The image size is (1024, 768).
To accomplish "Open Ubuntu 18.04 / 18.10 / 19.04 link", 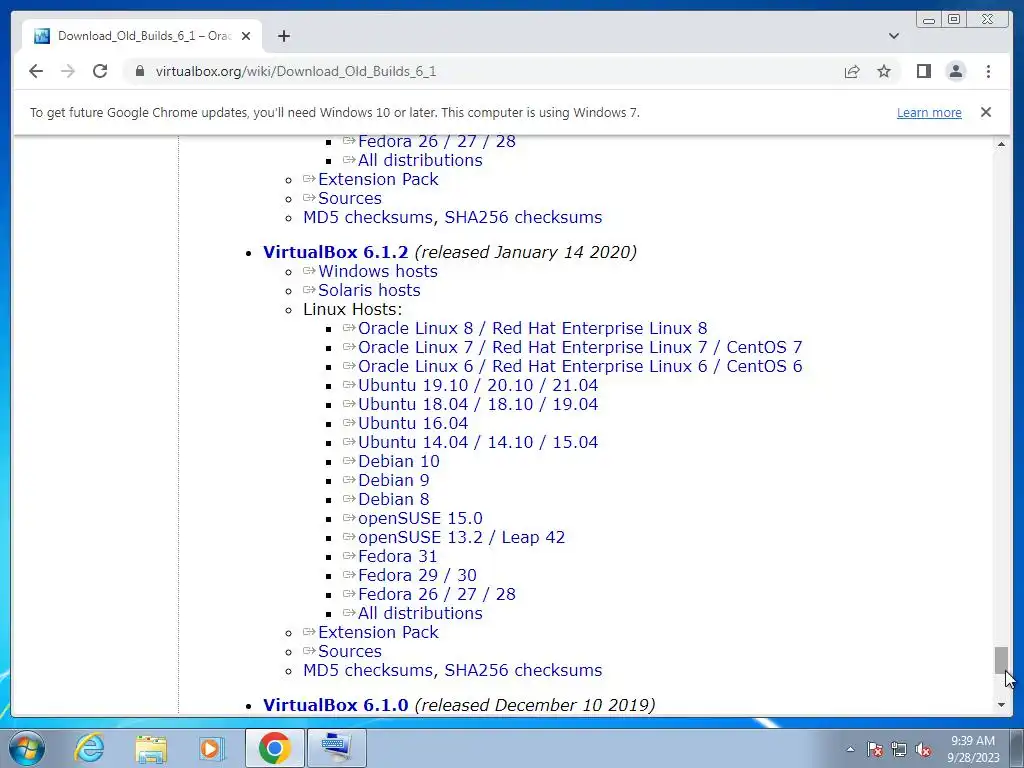I will [x=478, y=404].
